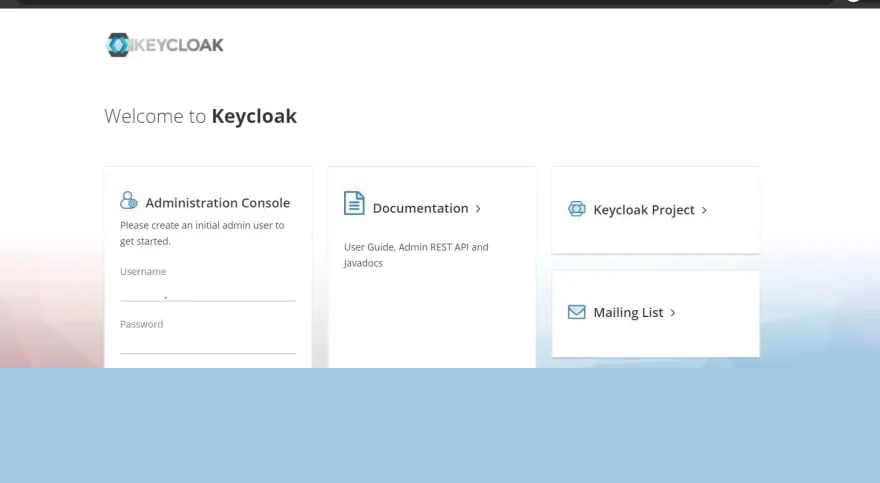
Task: Click the 'Welcome to Keycloak' heading
Action: [x=200, y=116]
